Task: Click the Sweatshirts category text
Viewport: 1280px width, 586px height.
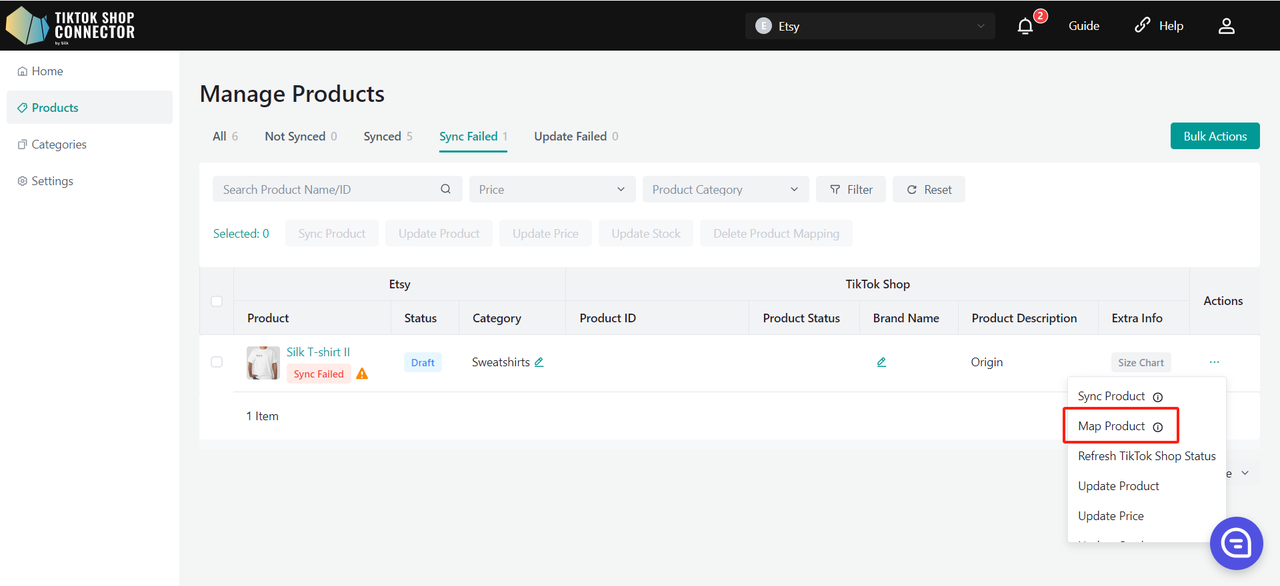Action: point(501,362)
